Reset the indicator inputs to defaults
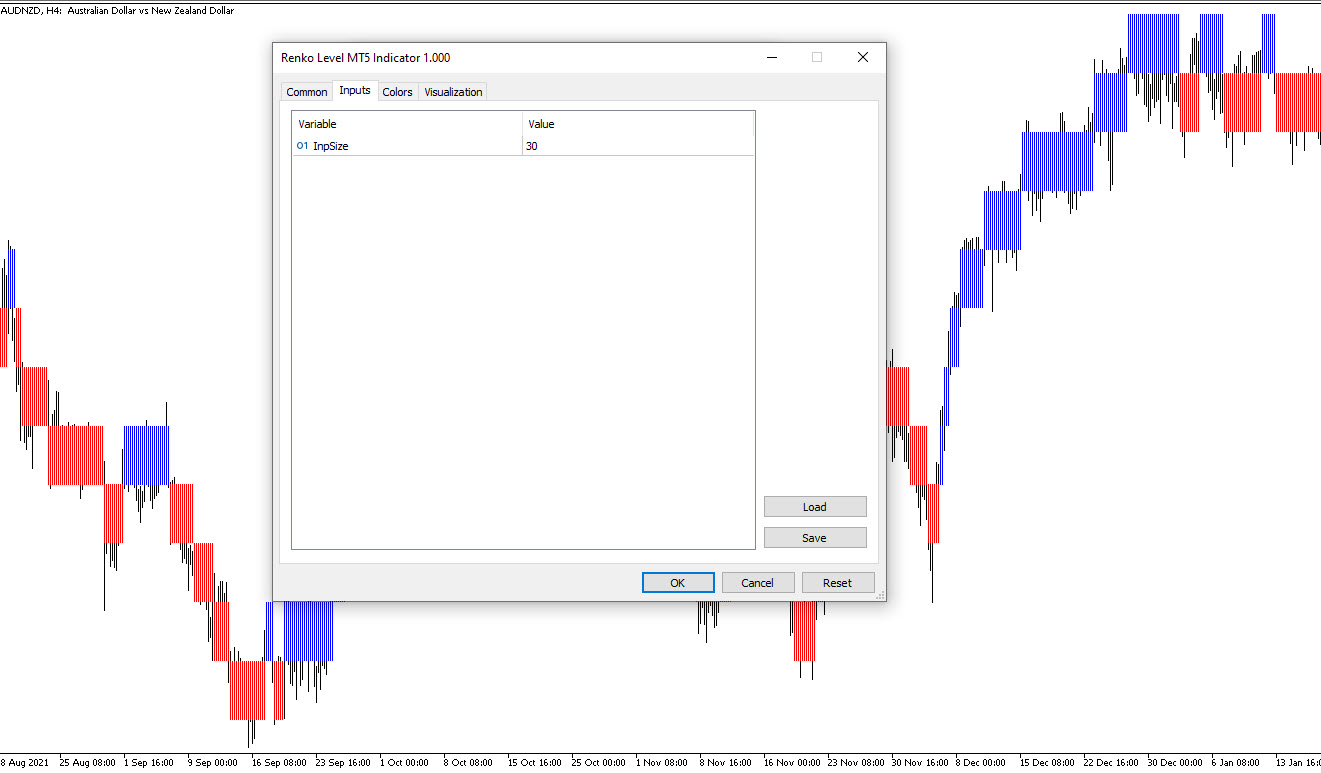1321x773 pixels. click(837, 583)
